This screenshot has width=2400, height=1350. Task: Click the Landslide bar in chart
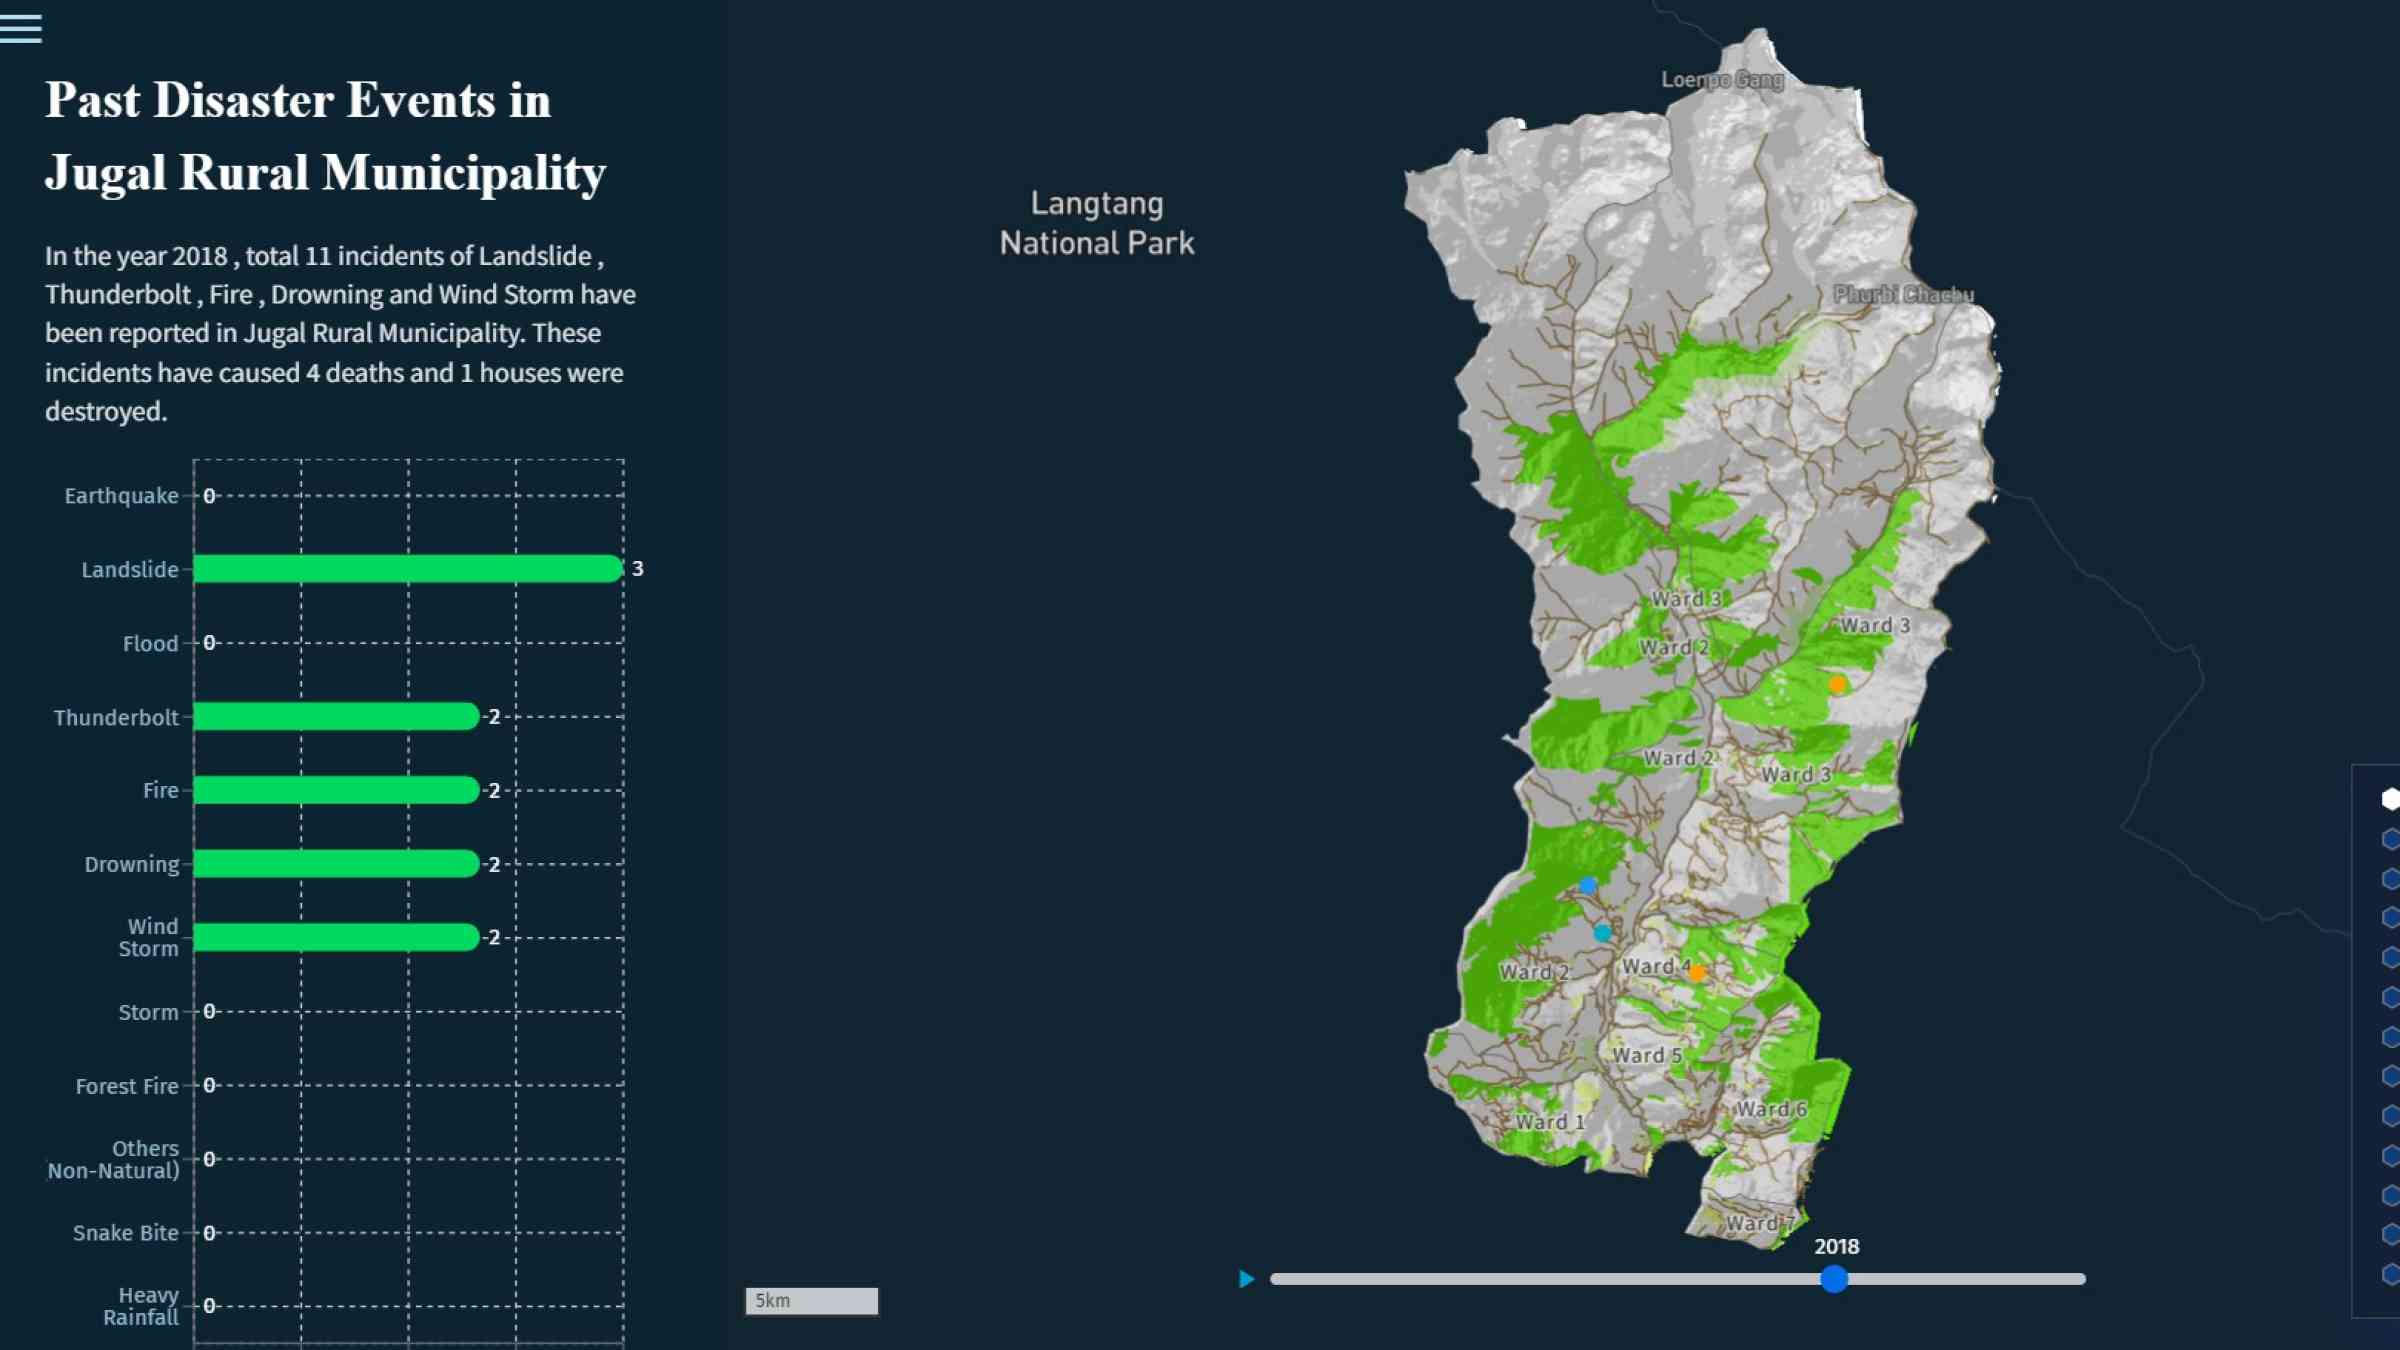[x=408, y=569]
